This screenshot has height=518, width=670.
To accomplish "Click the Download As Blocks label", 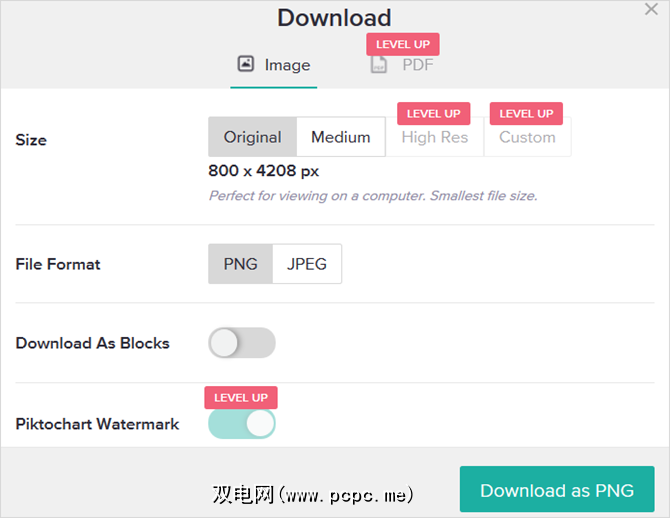I will (93, 343).
